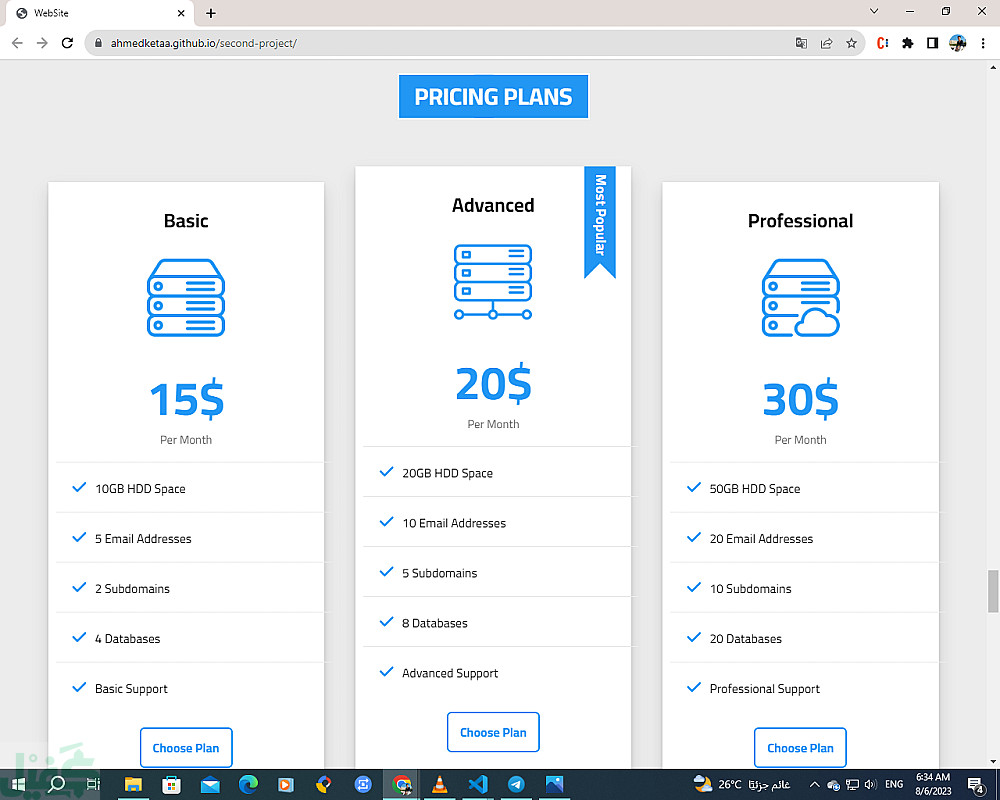1000x800 pixels.
Task: Click the Professional plan cloud server icon
Action: [800, 297]
